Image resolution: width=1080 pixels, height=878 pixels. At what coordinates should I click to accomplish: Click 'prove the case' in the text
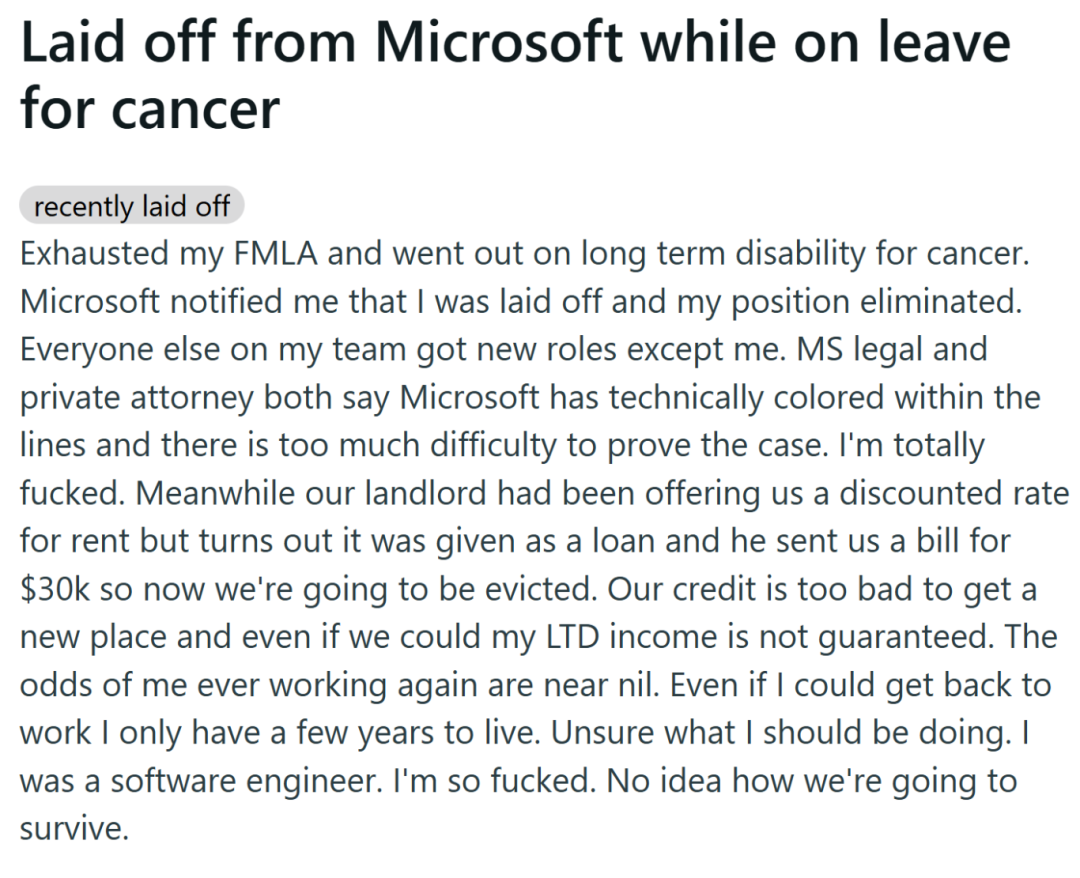(x=714, y=445)
